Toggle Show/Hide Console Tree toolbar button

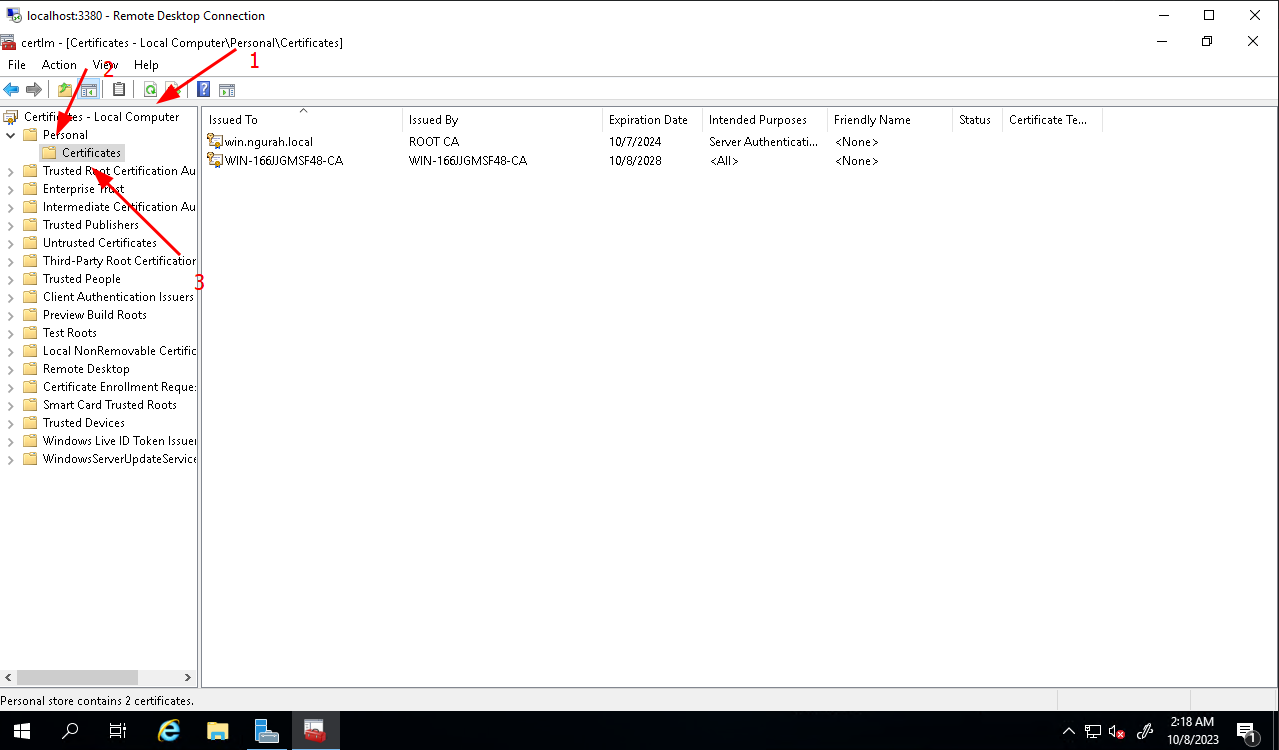[89, 90]
